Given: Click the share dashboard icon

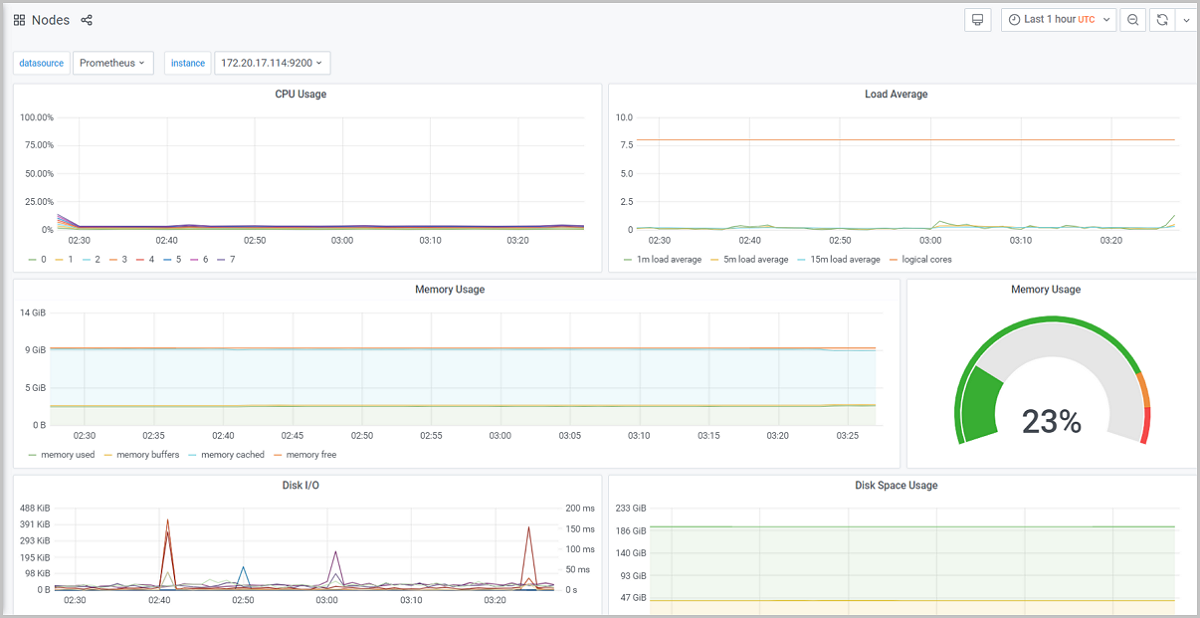Looking at the screenshot, I should pos(87,20).
